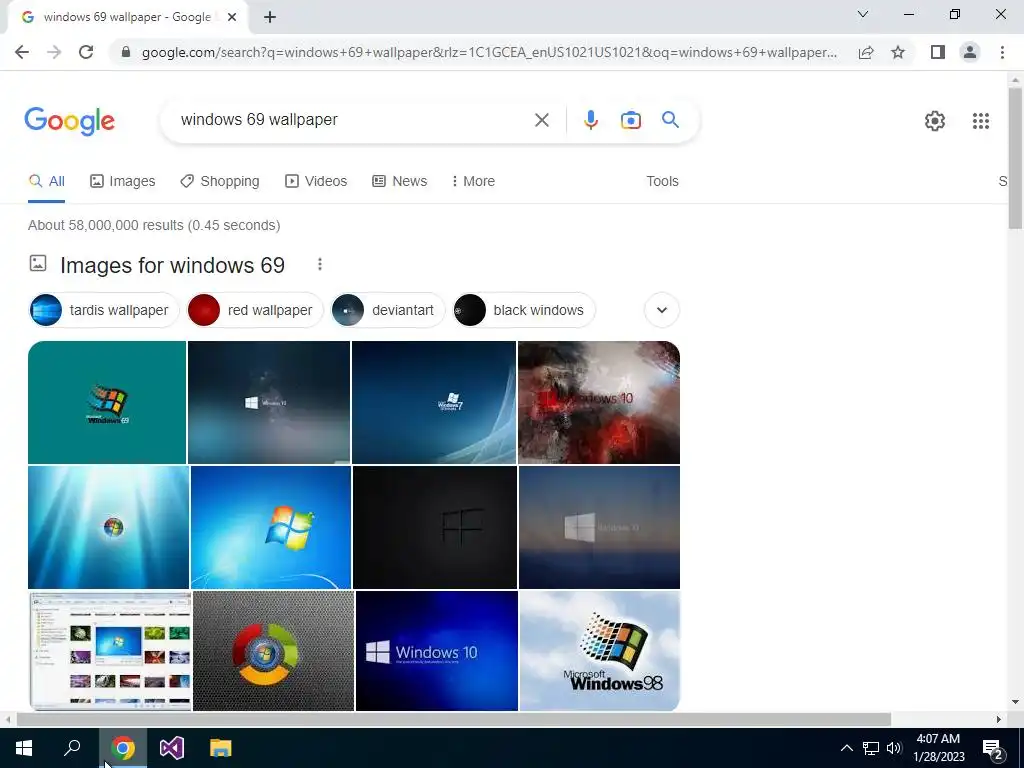The height and width of the screenshot is (768, 1024).
Task: Open search Tools
Action: coord(662,181)
